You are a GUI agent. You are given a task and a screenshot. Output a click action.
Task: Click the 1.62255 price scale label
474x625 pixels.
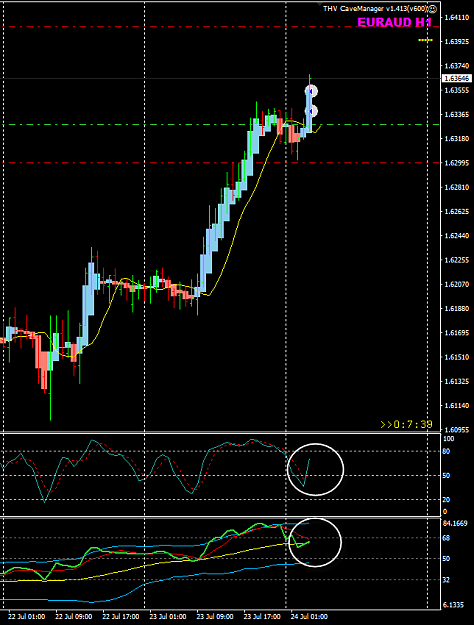pos(457,260)
